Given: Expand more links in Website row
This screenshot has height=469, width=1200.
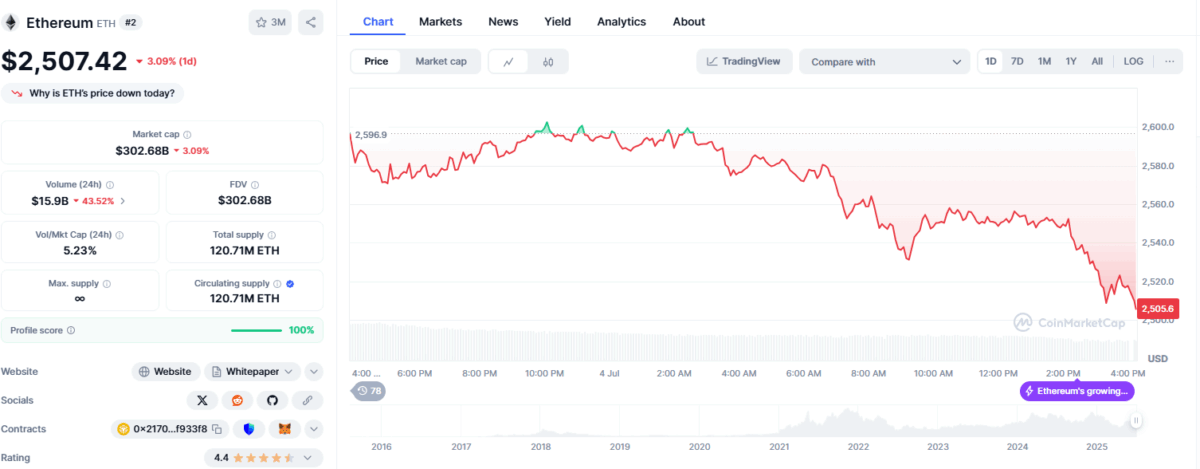Looking at the screenshot, I should [x=314, y=371].
